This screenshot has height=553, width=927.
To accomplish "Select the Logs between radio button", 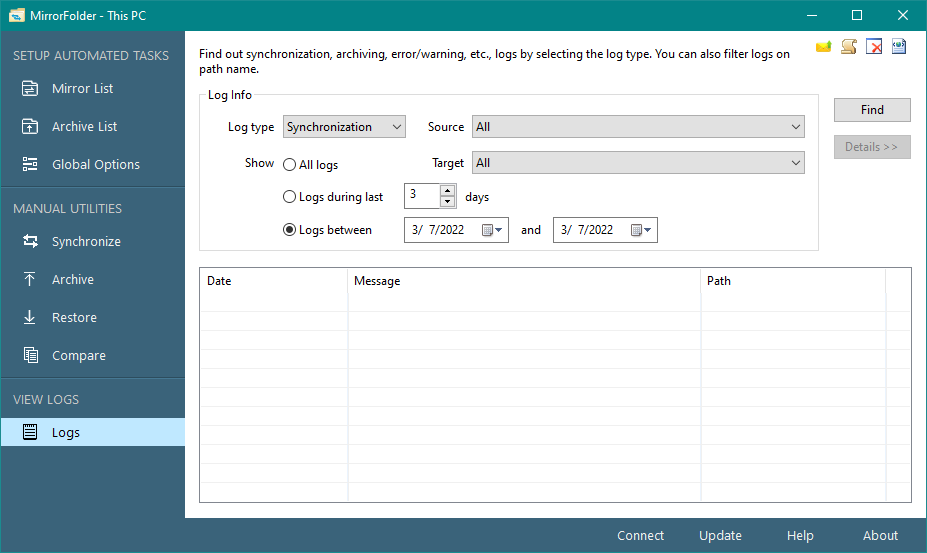I will click(x=289, y=230).
